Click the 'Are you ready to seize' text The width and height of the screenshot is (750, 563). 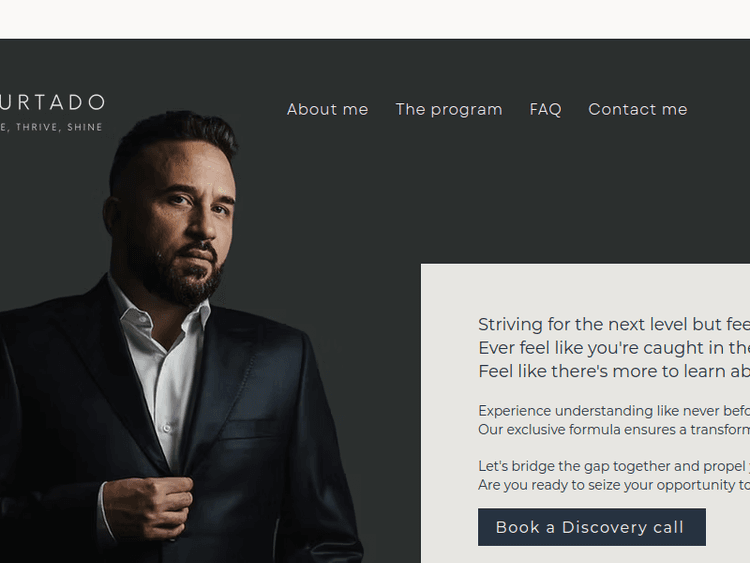tap(613, 485)
